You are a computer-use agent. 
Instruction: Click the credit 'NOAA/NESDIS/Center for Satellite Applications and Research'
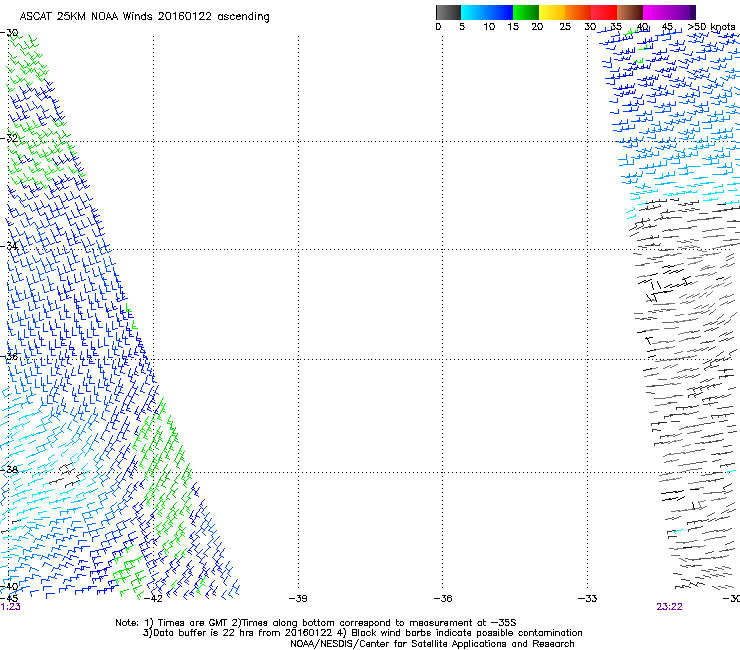pyautogui.click(x=432, y=644)
